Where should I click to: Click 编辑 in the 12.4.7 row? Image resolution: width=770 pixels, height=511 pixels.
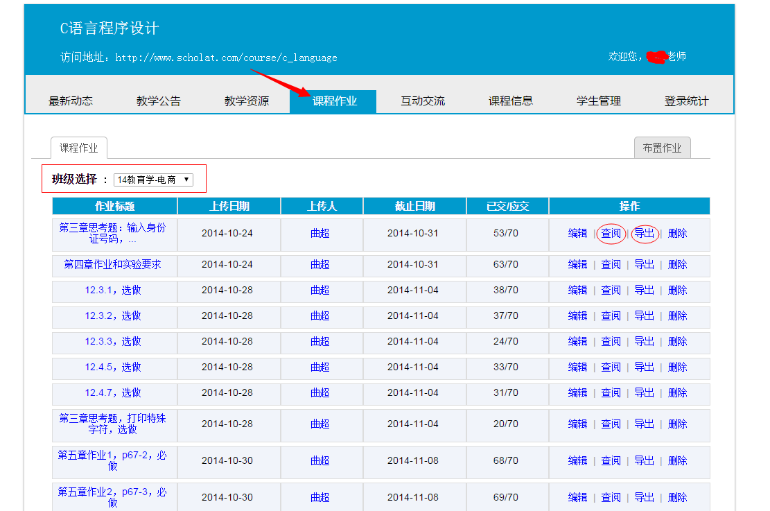coord(578,392)
